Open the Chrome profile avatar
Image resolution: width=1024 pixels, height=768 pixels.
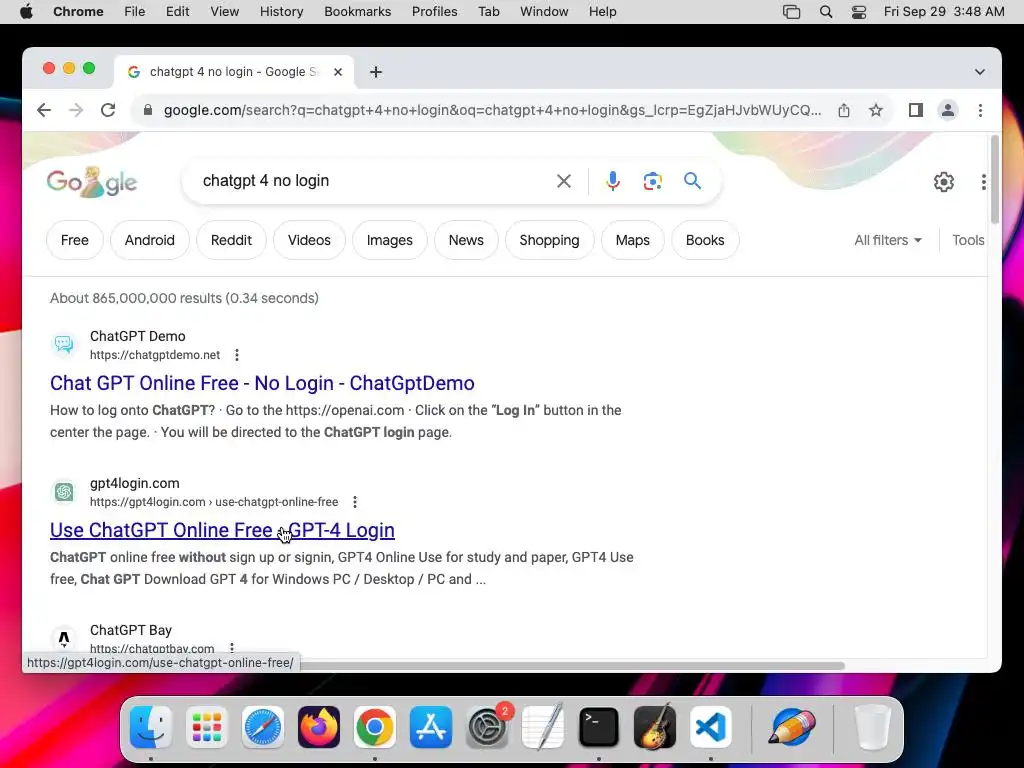point(948,110)
